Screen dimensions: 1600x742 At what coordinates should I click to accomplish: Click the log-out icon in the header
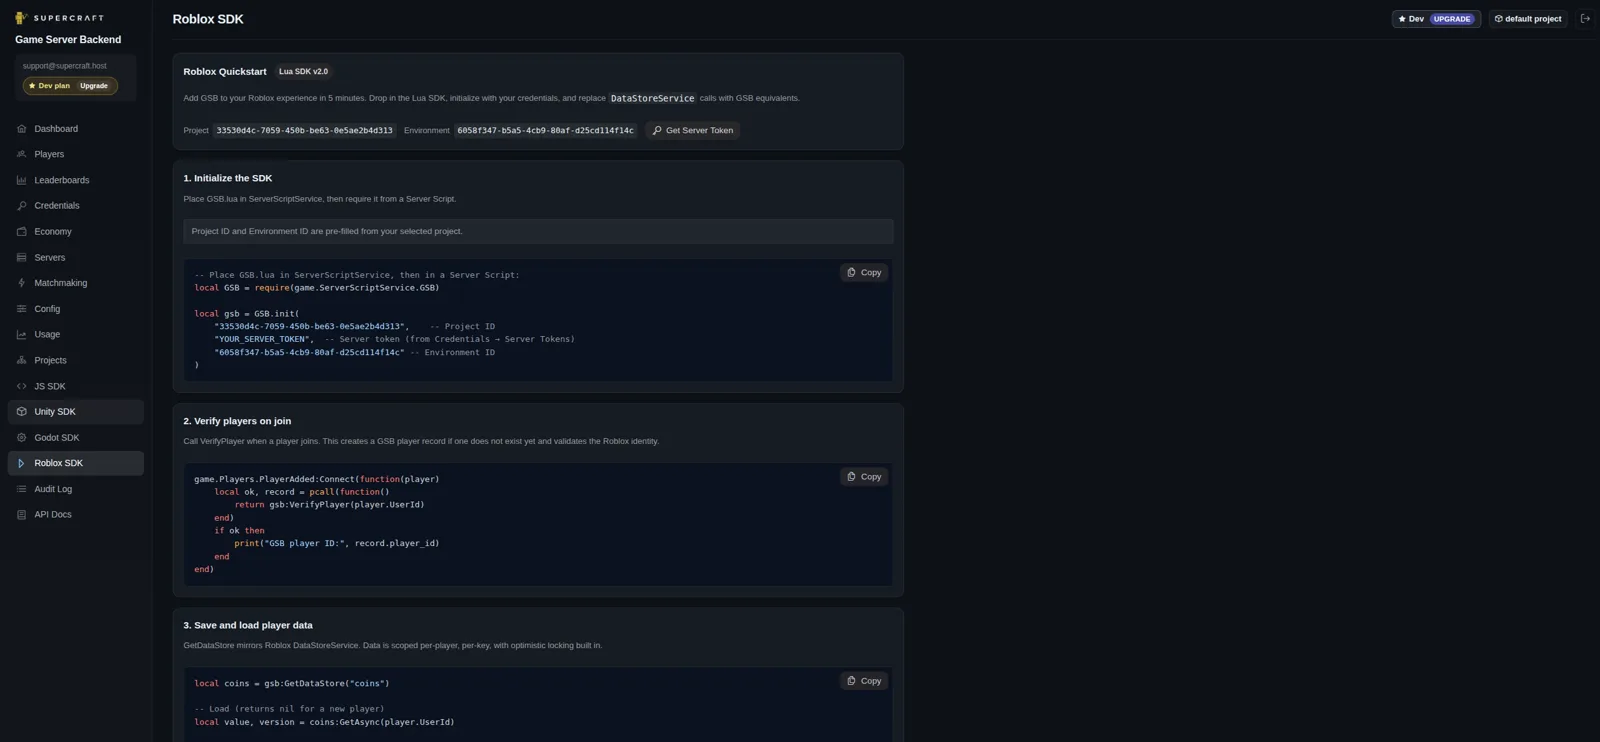click(1584, 18)
